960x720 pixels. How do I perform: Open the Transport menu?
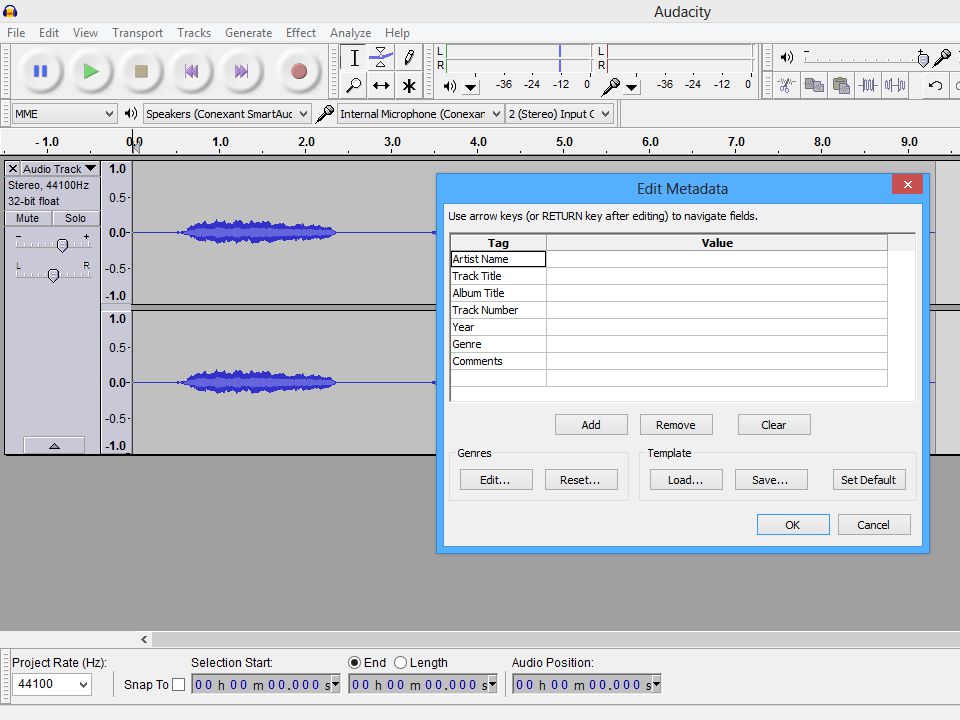137,32
